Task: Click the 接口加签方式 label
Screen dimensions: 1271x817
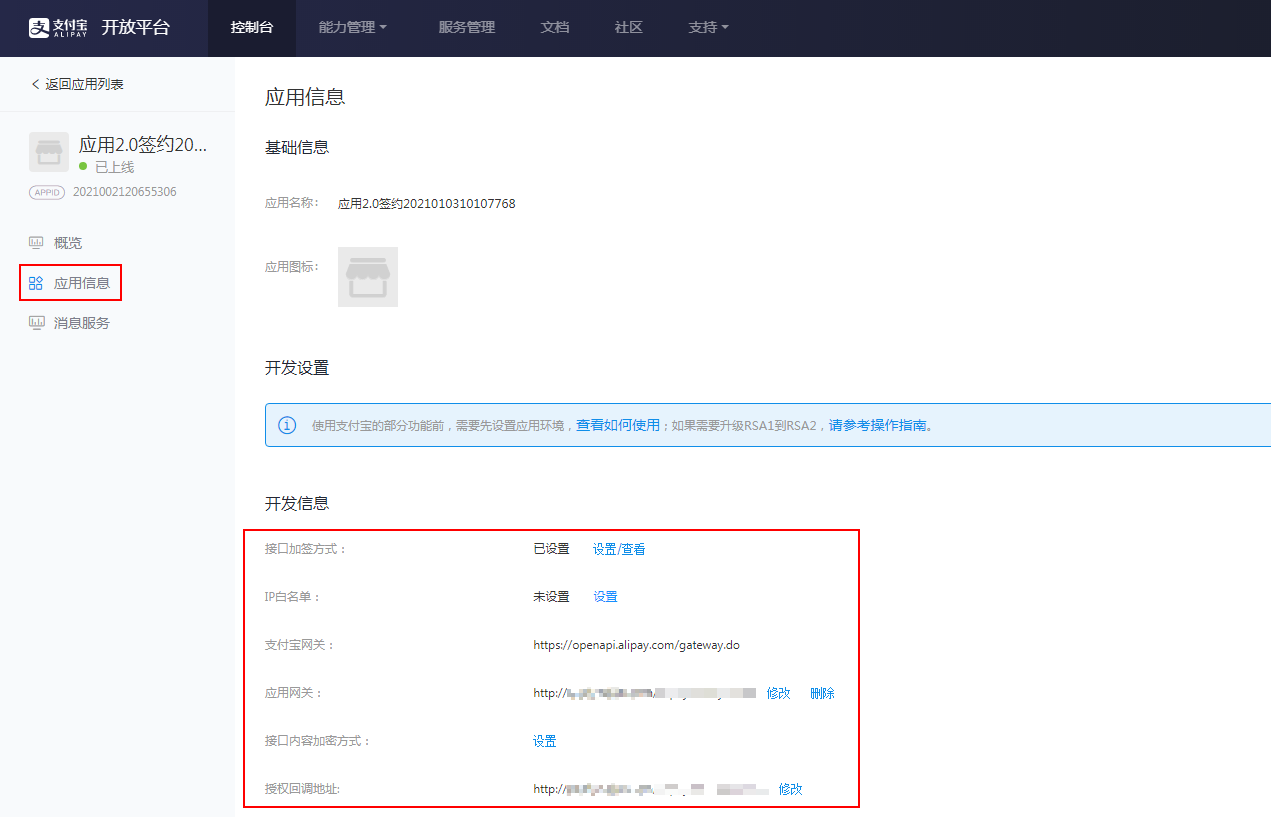Action: click(306, 549)
